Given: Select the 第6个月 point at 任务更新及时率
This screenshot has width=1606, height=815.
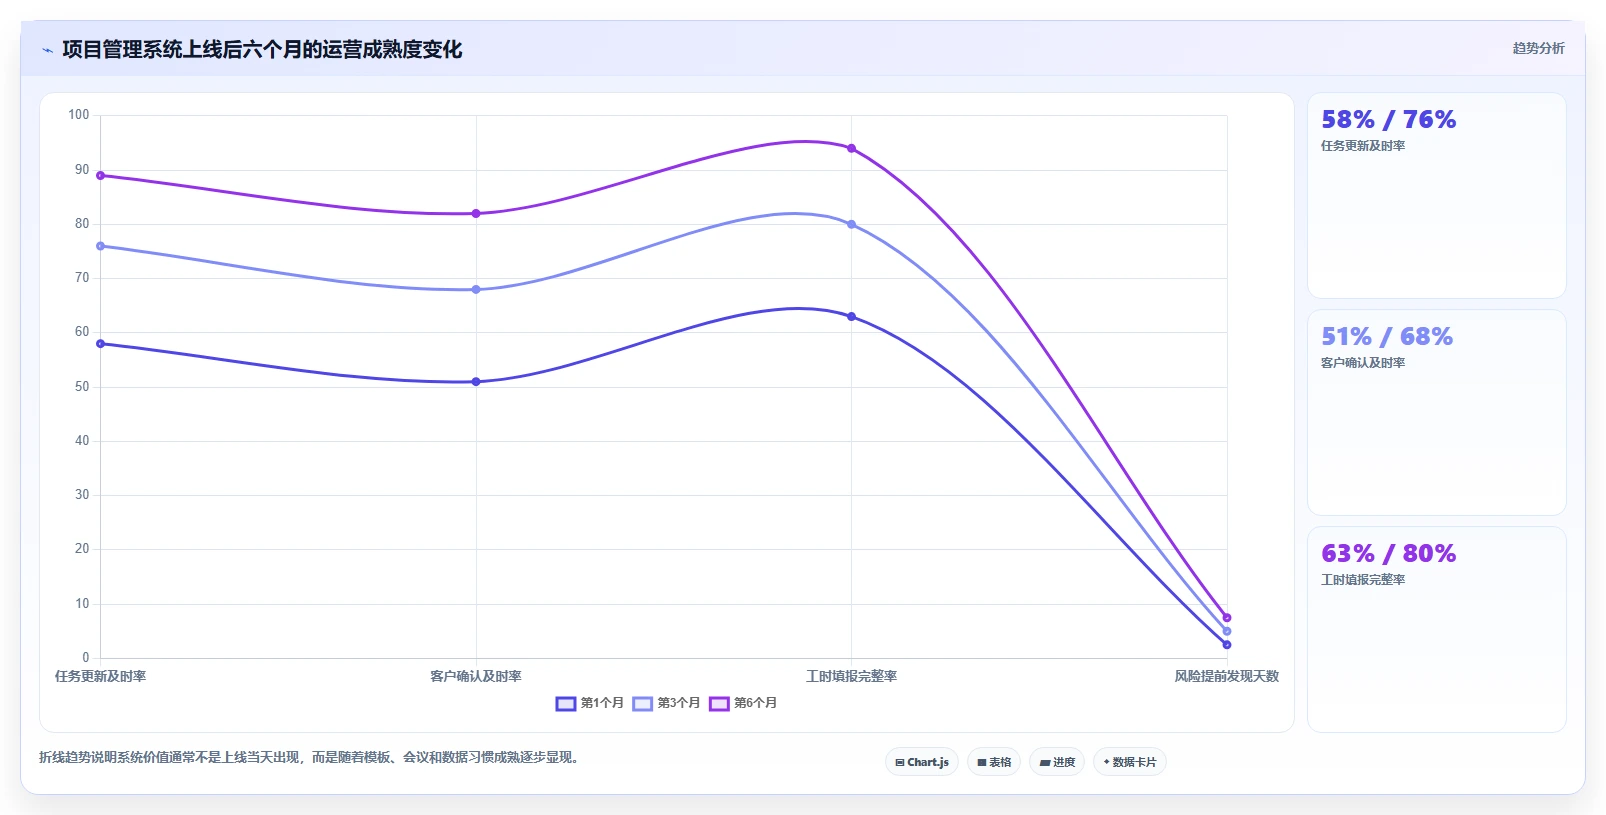Looking at the screenshot, I should click(100, 176).
